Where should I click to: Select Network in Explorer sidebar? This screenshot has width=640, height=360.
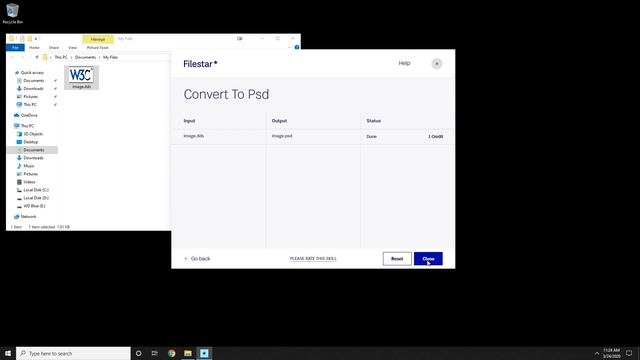28,217
